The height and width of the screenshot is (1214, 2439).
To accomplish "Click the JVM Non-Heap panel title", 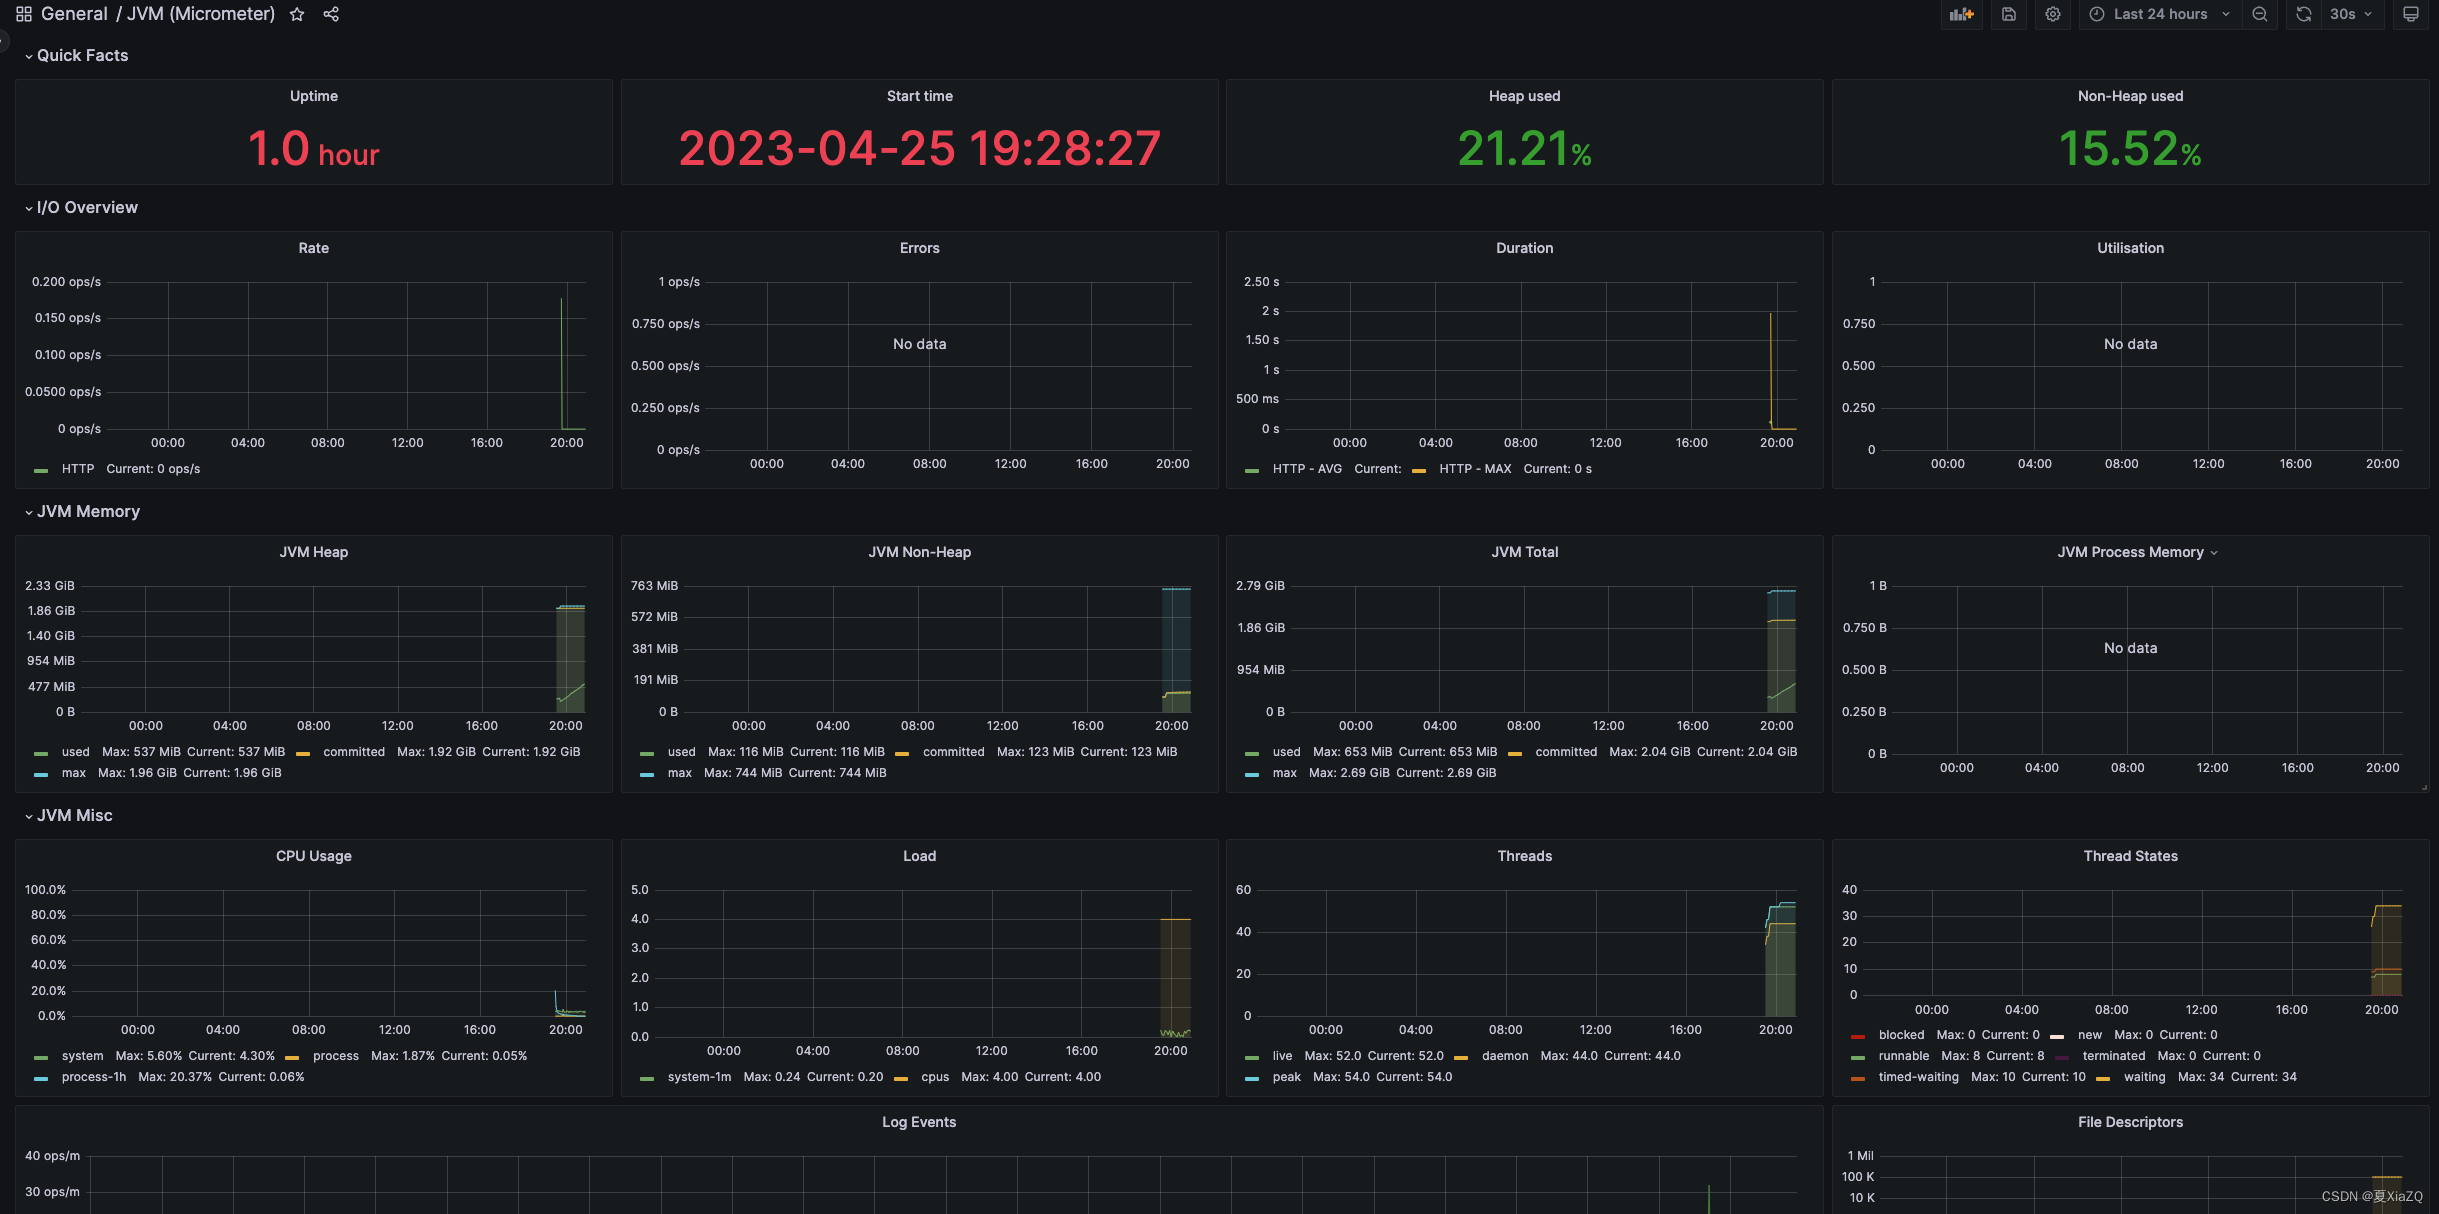I will point(920,552).
